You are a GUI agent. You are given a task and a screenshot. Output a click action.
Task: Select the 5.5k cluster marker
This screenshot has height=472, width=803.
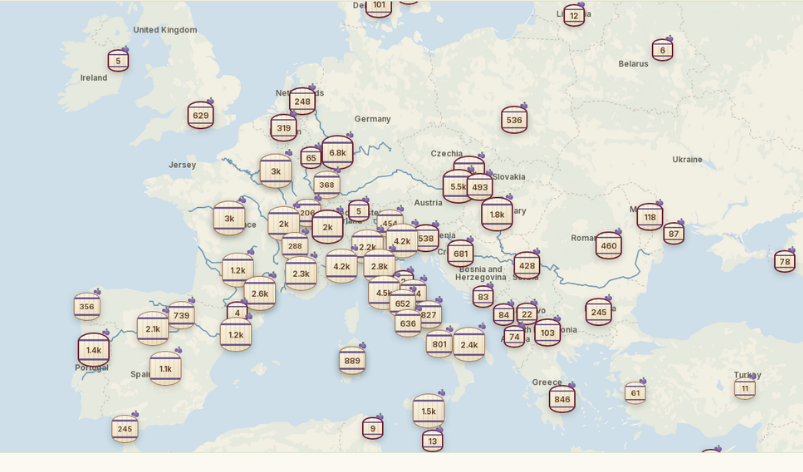coord(458,187)
